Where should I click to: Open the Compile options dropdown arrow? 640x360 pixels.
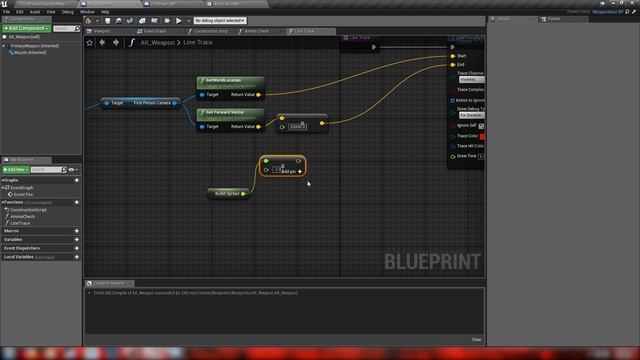pos(97,20)
